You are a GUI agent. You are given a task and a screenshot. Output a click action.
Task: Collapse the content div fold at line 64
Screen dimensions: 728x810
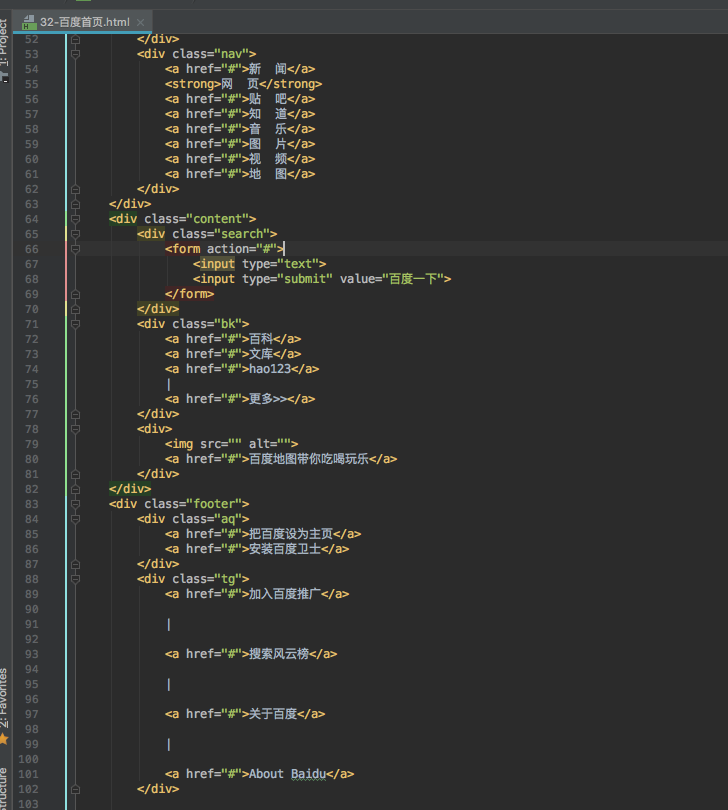coord(75,219)
